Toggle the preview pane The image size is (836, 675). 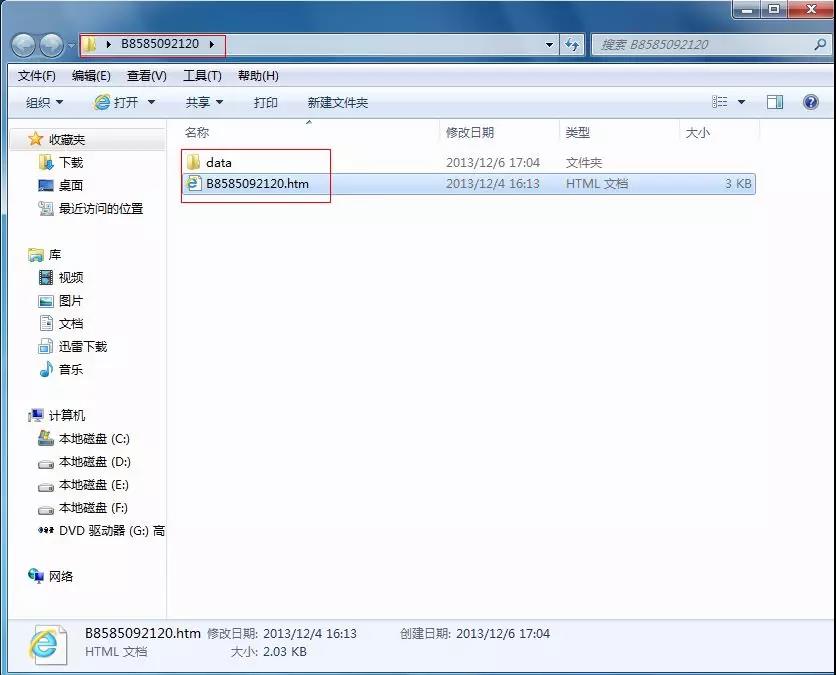pyautogui.click(x=775, y=101)
